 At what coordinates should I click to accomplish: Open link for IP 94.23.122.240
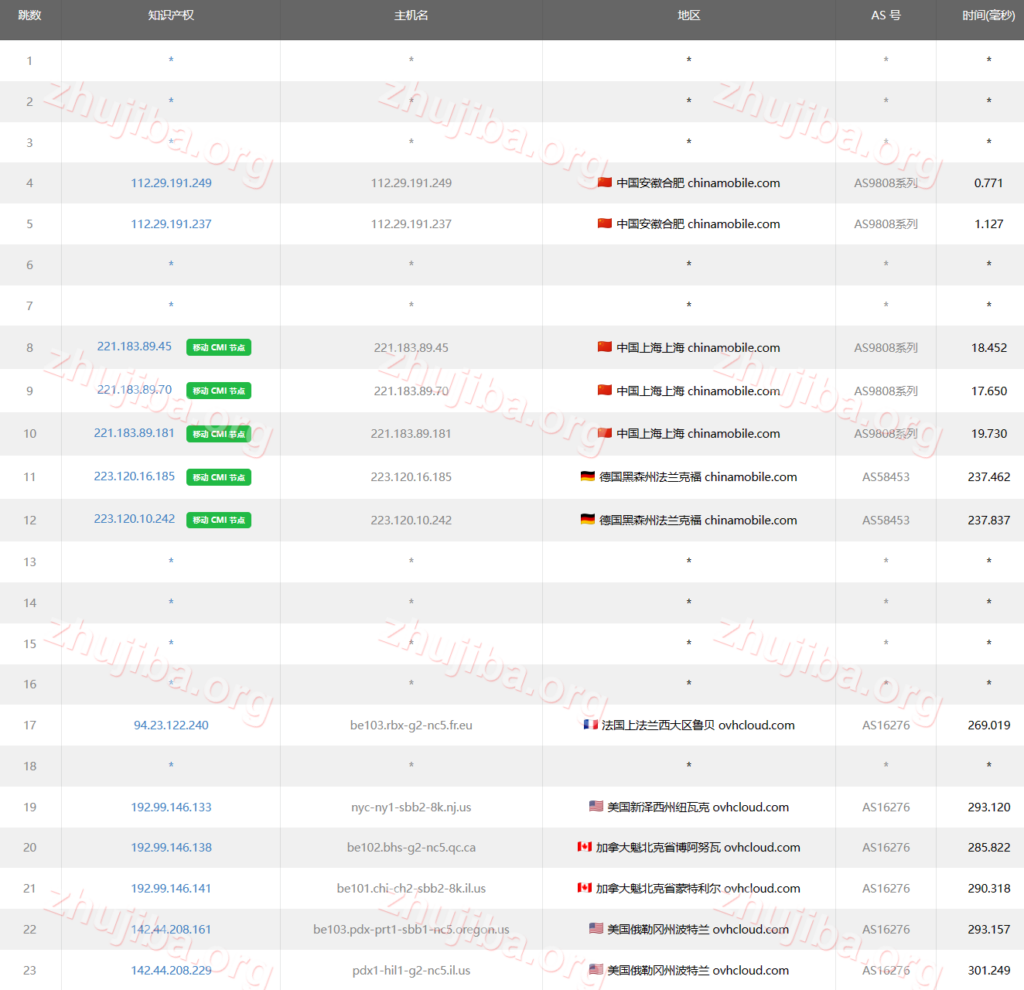(x=170, y=725)
